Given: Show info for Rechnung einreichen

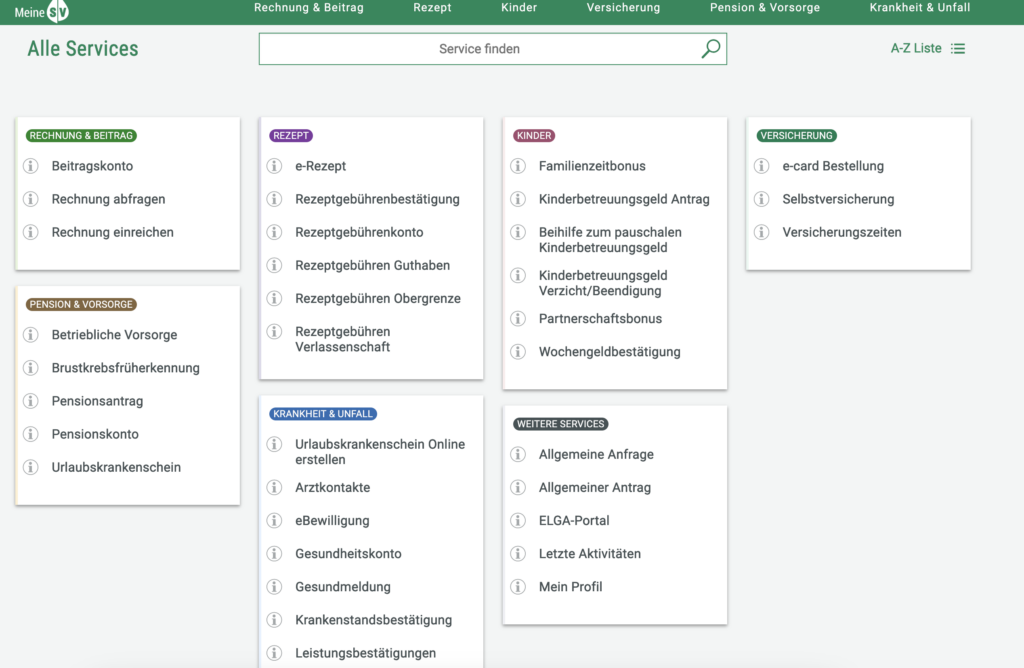Looking at the screenshot, I should (31, 232).
